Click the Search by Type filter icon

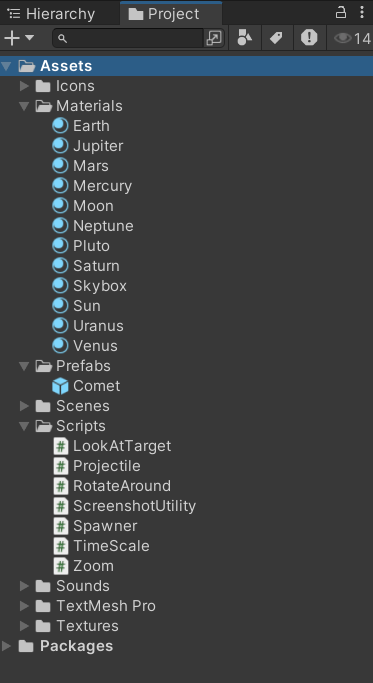pyautogui.click(x=244, y=38)
